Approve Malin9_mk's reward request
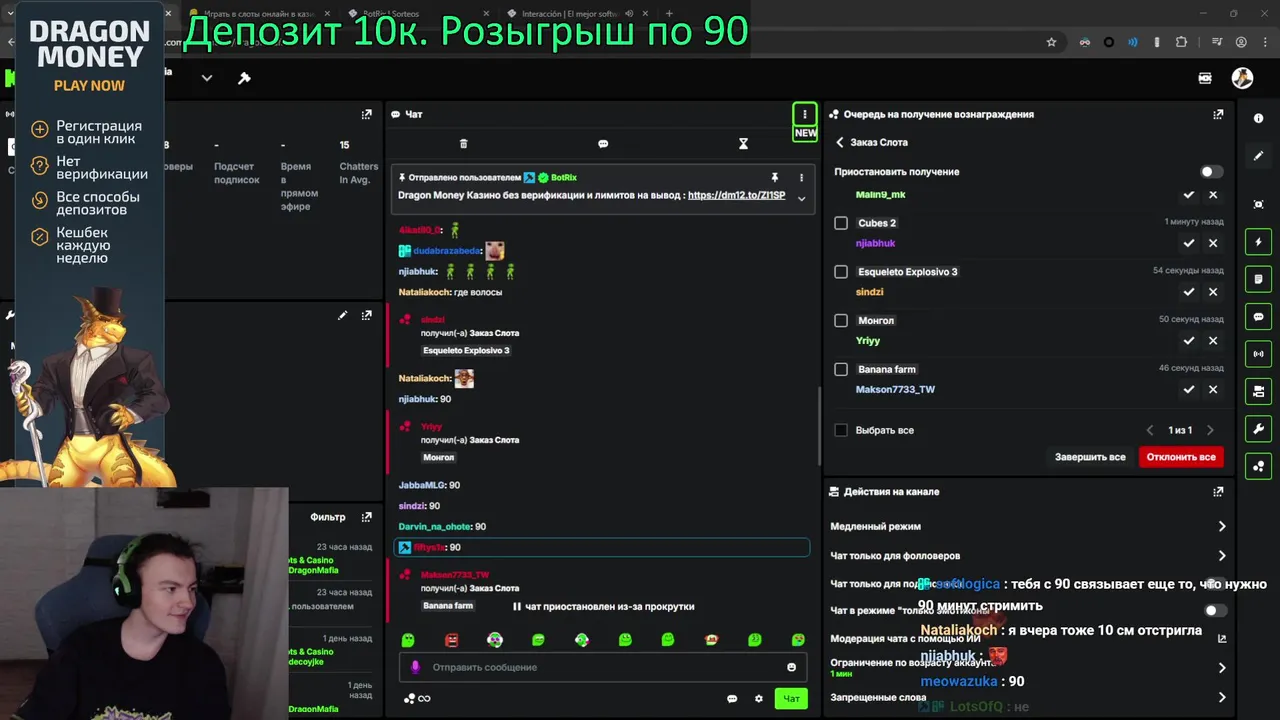 [1189, 195]
